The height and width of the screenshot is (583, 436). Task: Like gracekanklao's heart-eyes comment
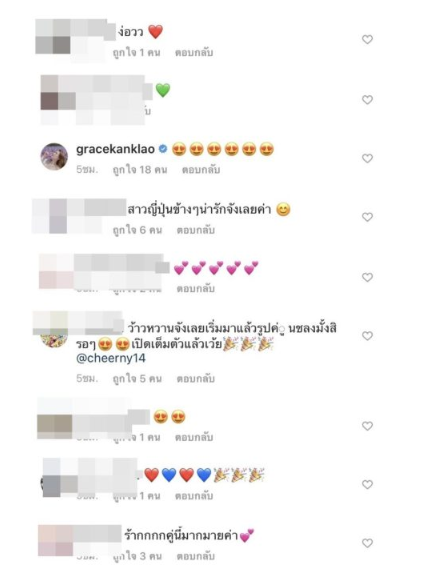pyautogui.click(x=367, y=158)
